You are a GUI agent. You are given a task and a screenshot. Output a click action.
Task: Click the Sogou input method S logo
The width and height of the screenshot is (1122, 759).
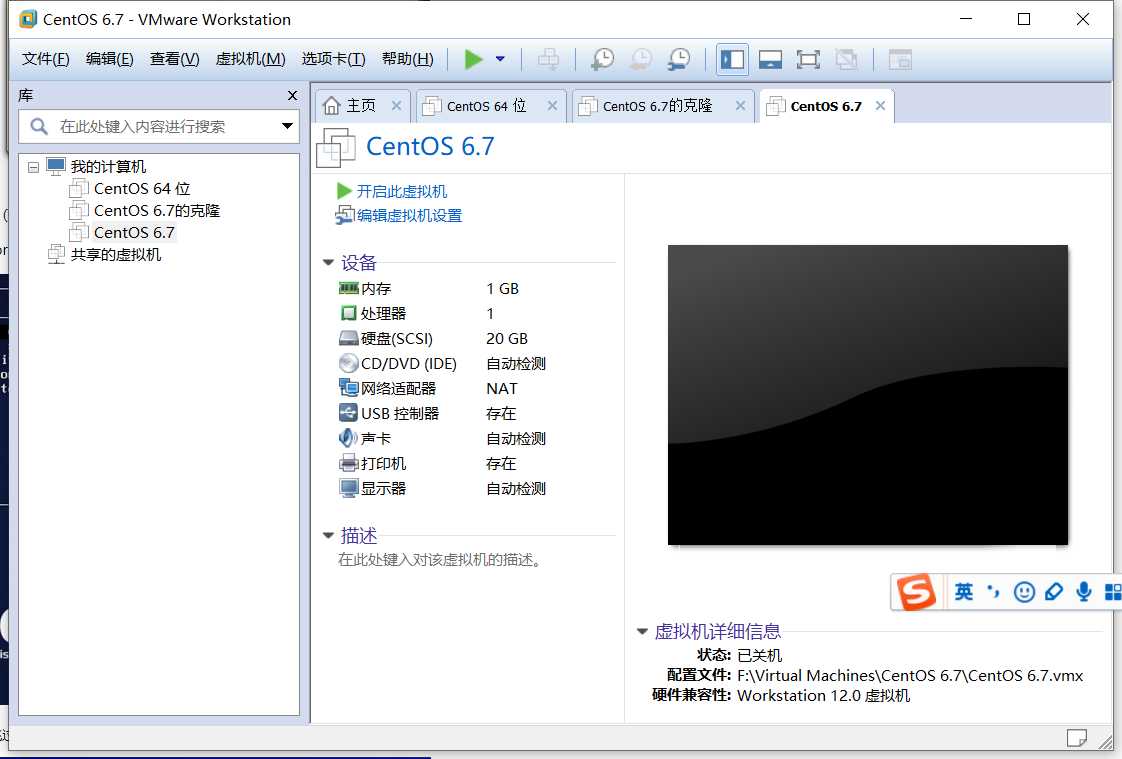(x=917, y=592)
